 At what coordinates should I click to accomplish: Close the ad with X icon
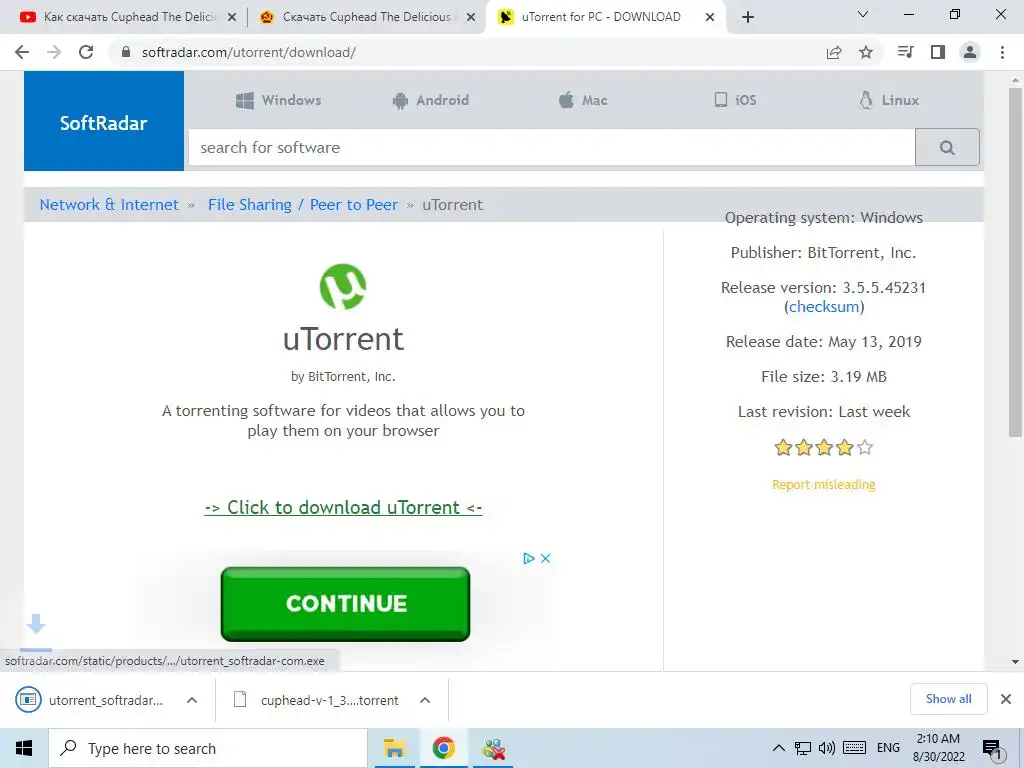(545, 558)
